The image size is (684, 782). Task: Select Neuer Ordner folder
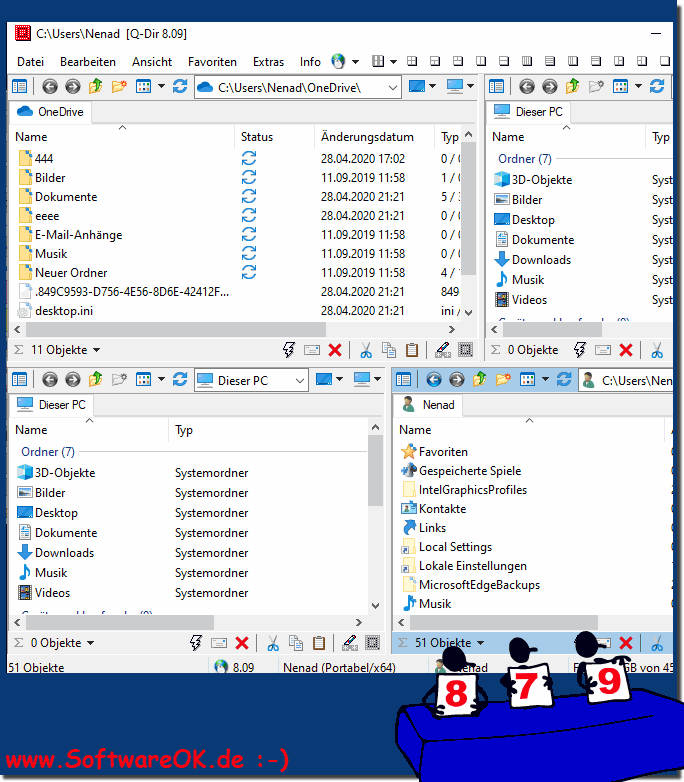(71, 273)
